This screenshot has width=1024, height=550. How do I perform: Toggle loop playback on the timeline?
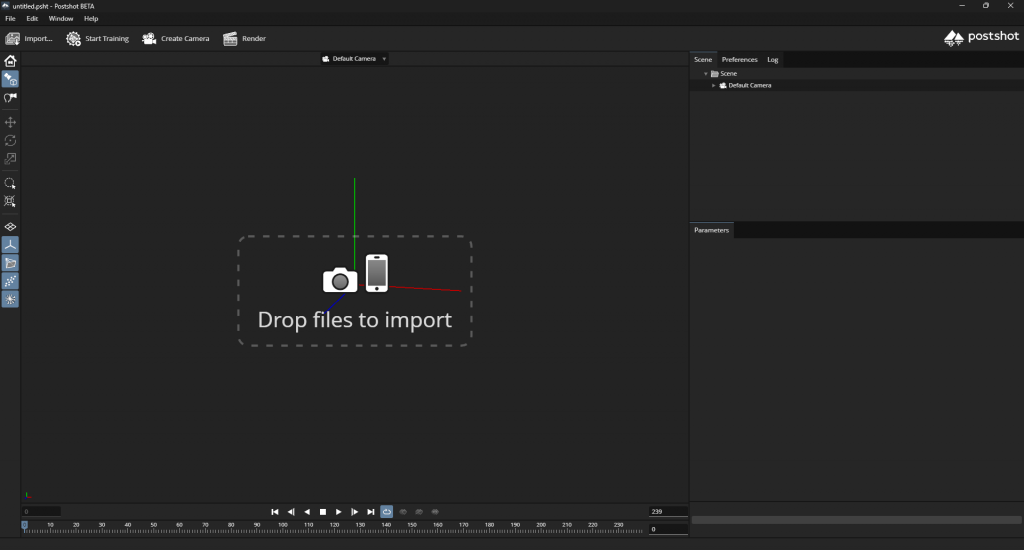click(x=386, y=511)
